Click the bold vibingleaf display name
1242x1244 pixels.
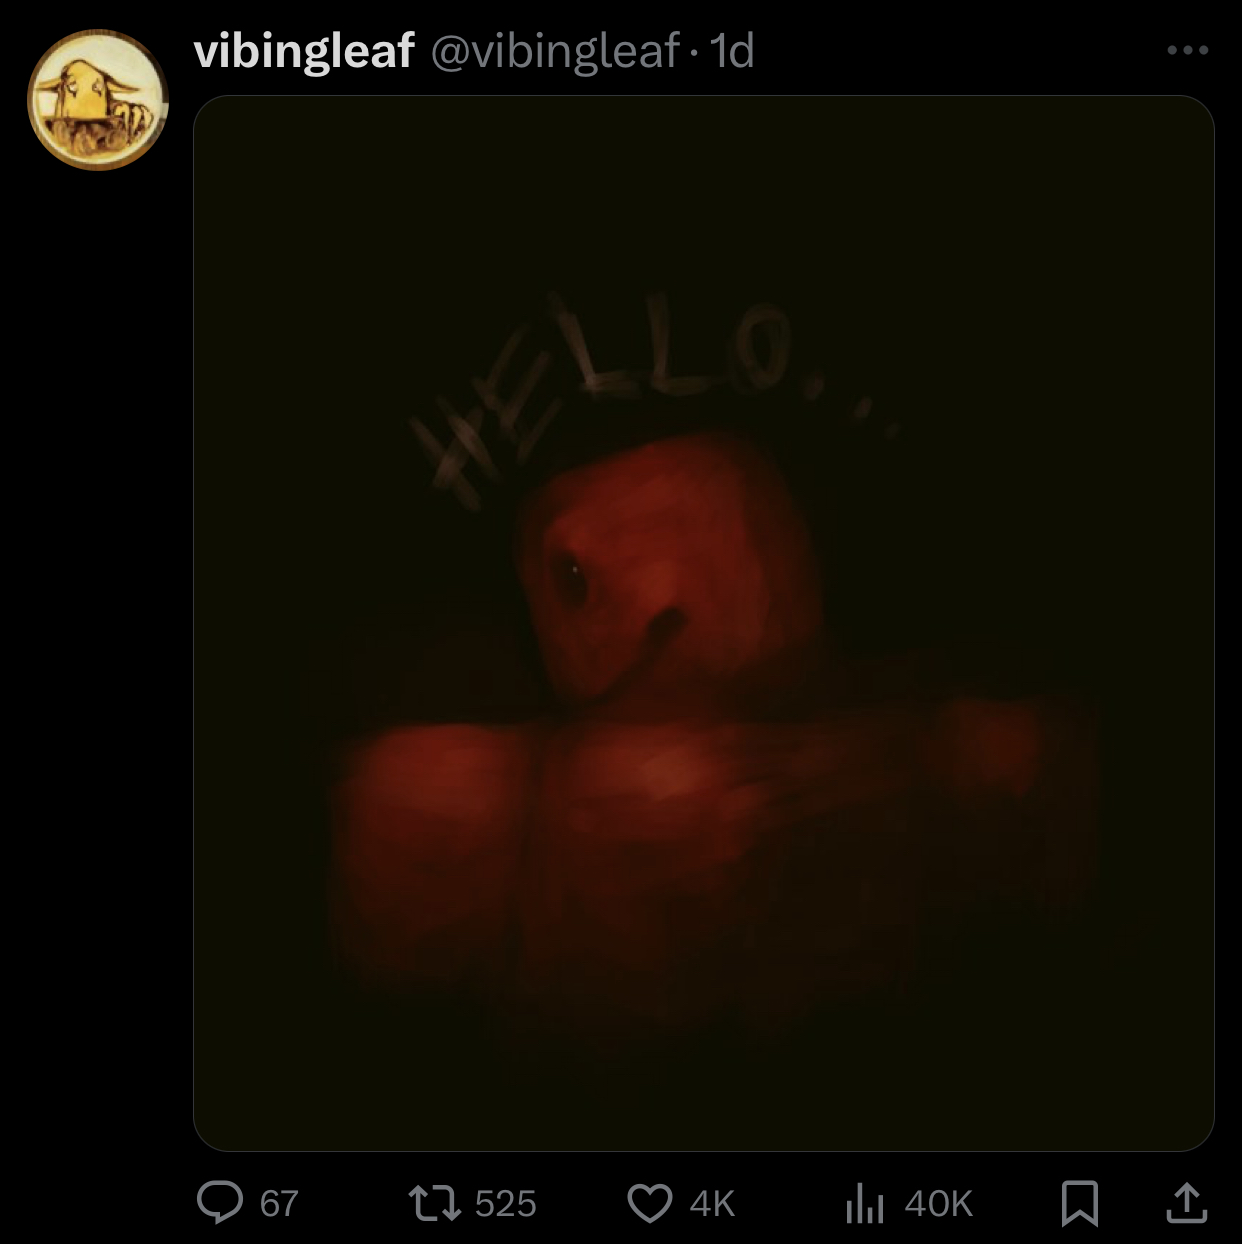pyautogui.click(x=304, y=51)
